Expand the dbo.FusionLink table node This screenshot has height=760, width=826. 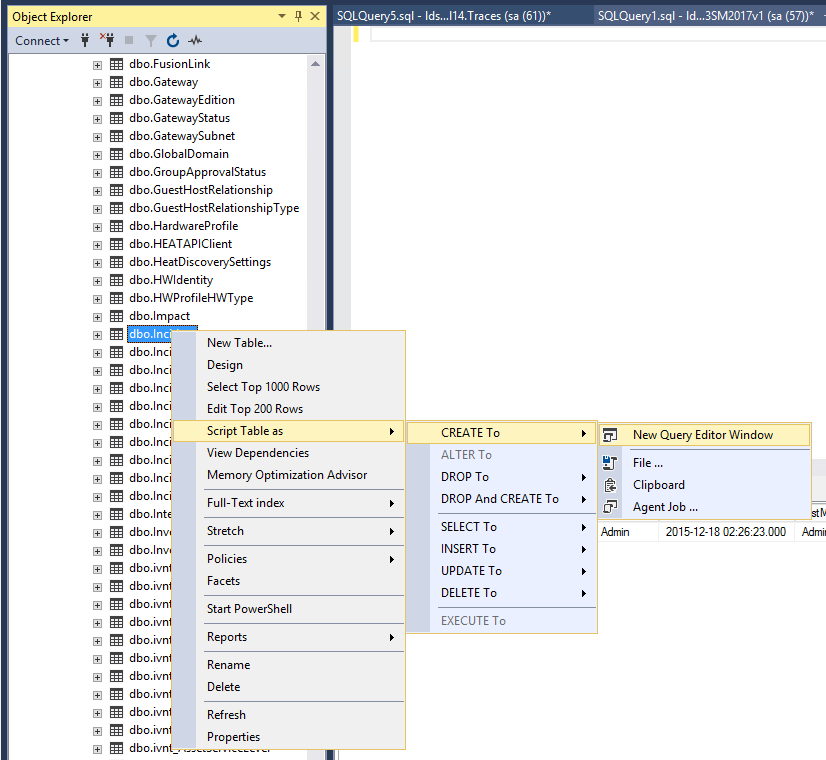(x=97, y=64)
